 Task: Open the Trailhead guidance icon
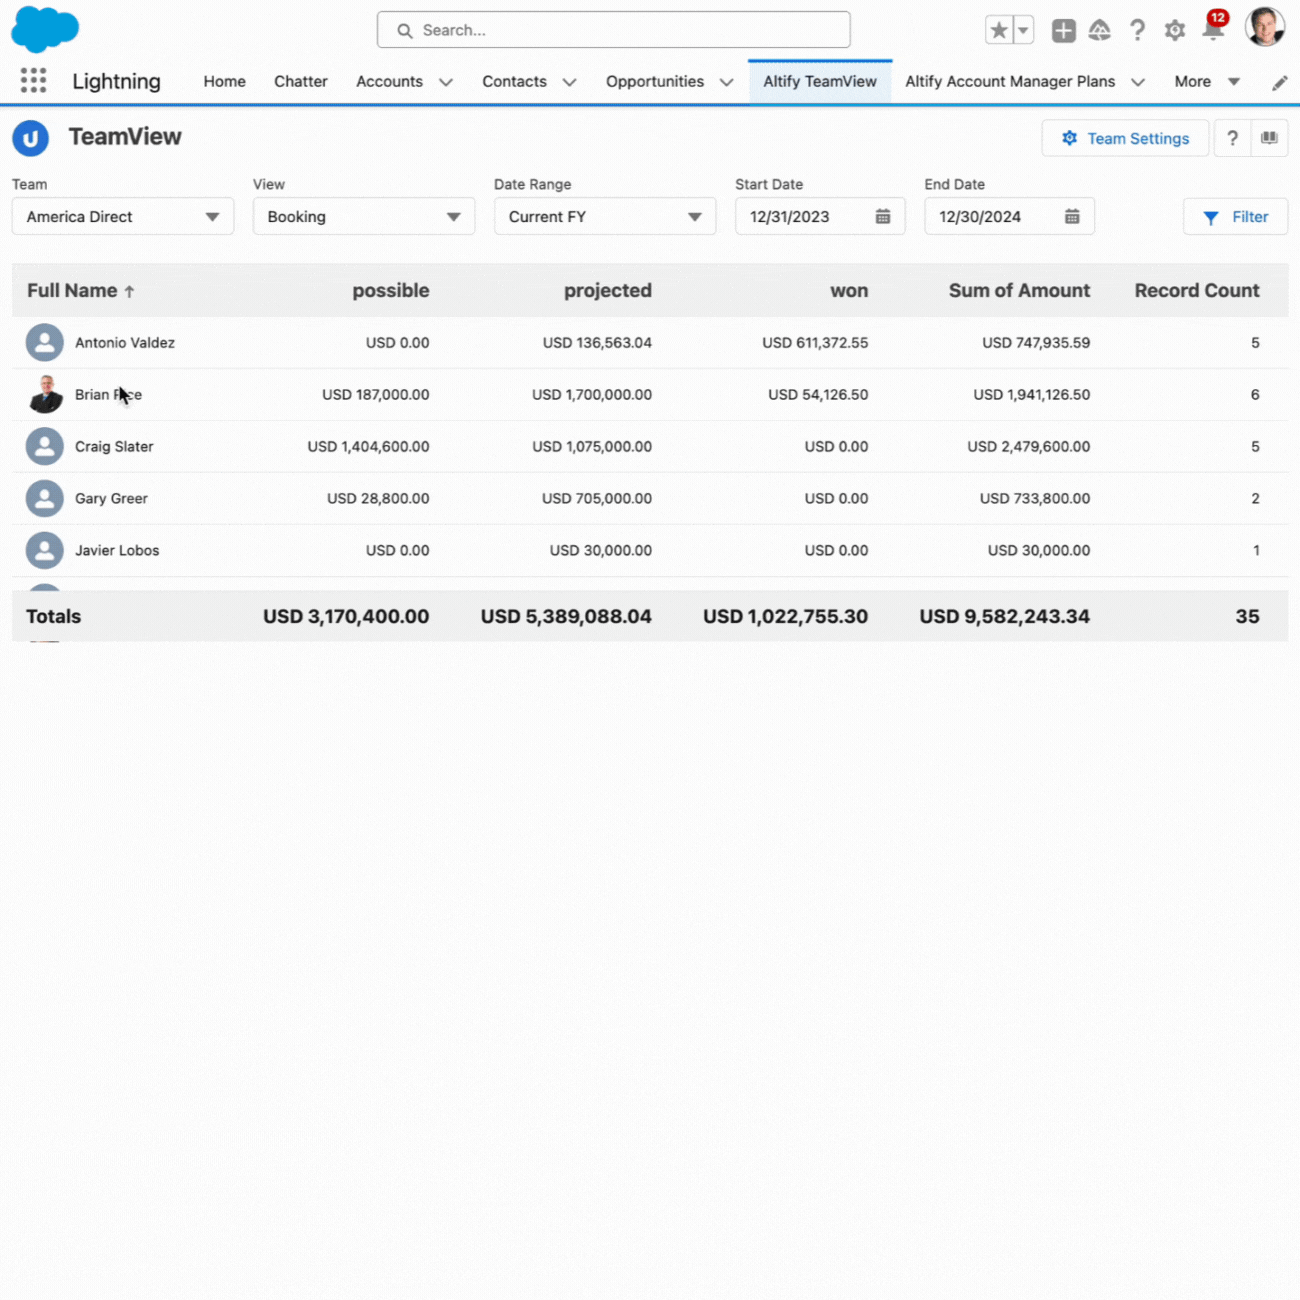(x=1100, y=30)
